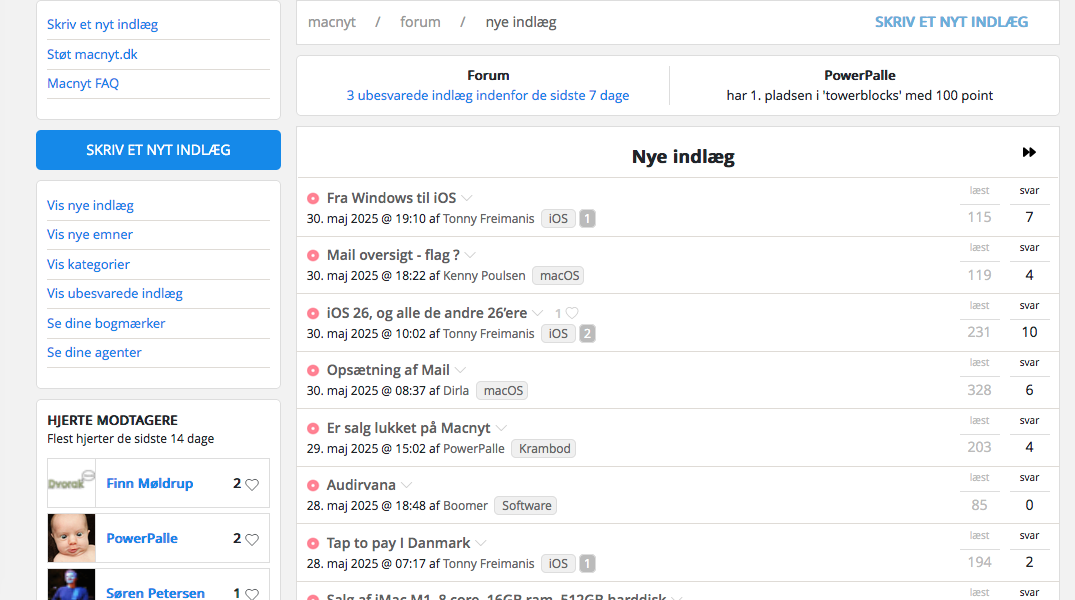Expand chevron next to Mail oversigt - flag ?

[470, 255]
